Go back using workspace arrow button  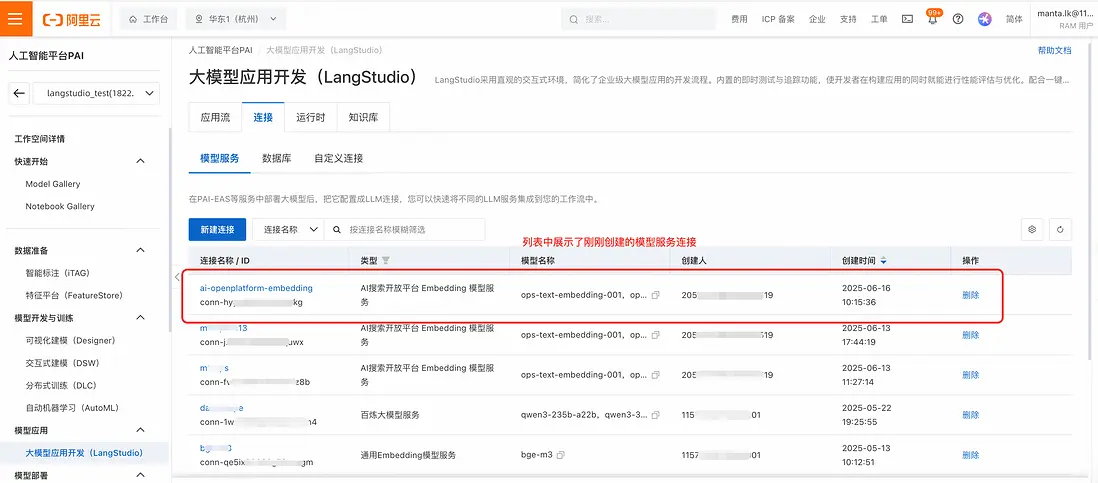20,93
